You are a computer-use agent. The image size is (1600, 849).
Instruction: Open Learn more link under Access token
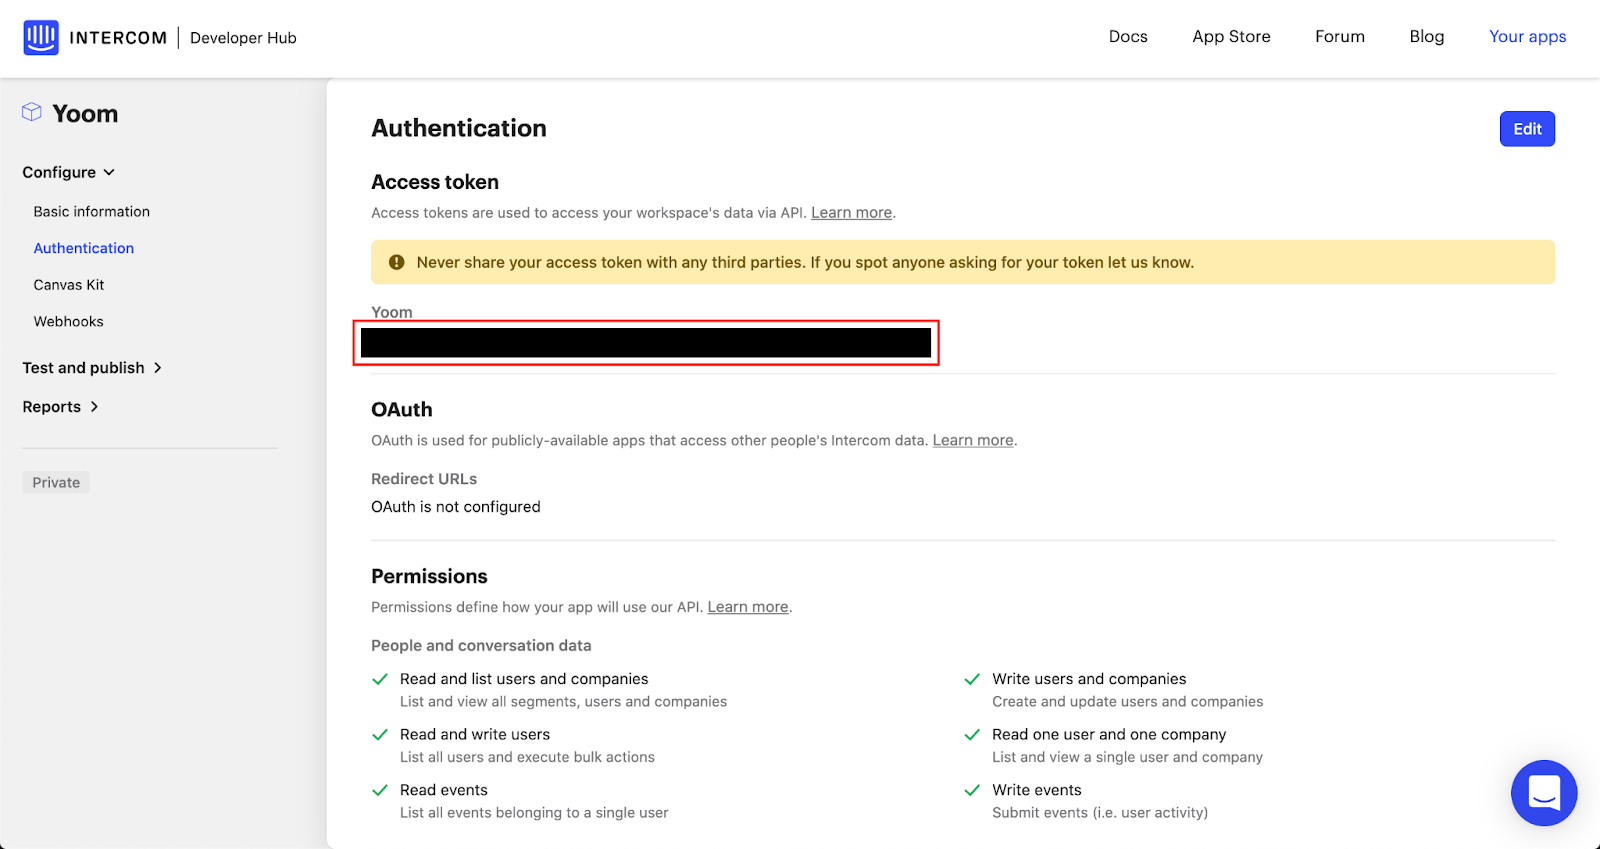pos(851,213)
